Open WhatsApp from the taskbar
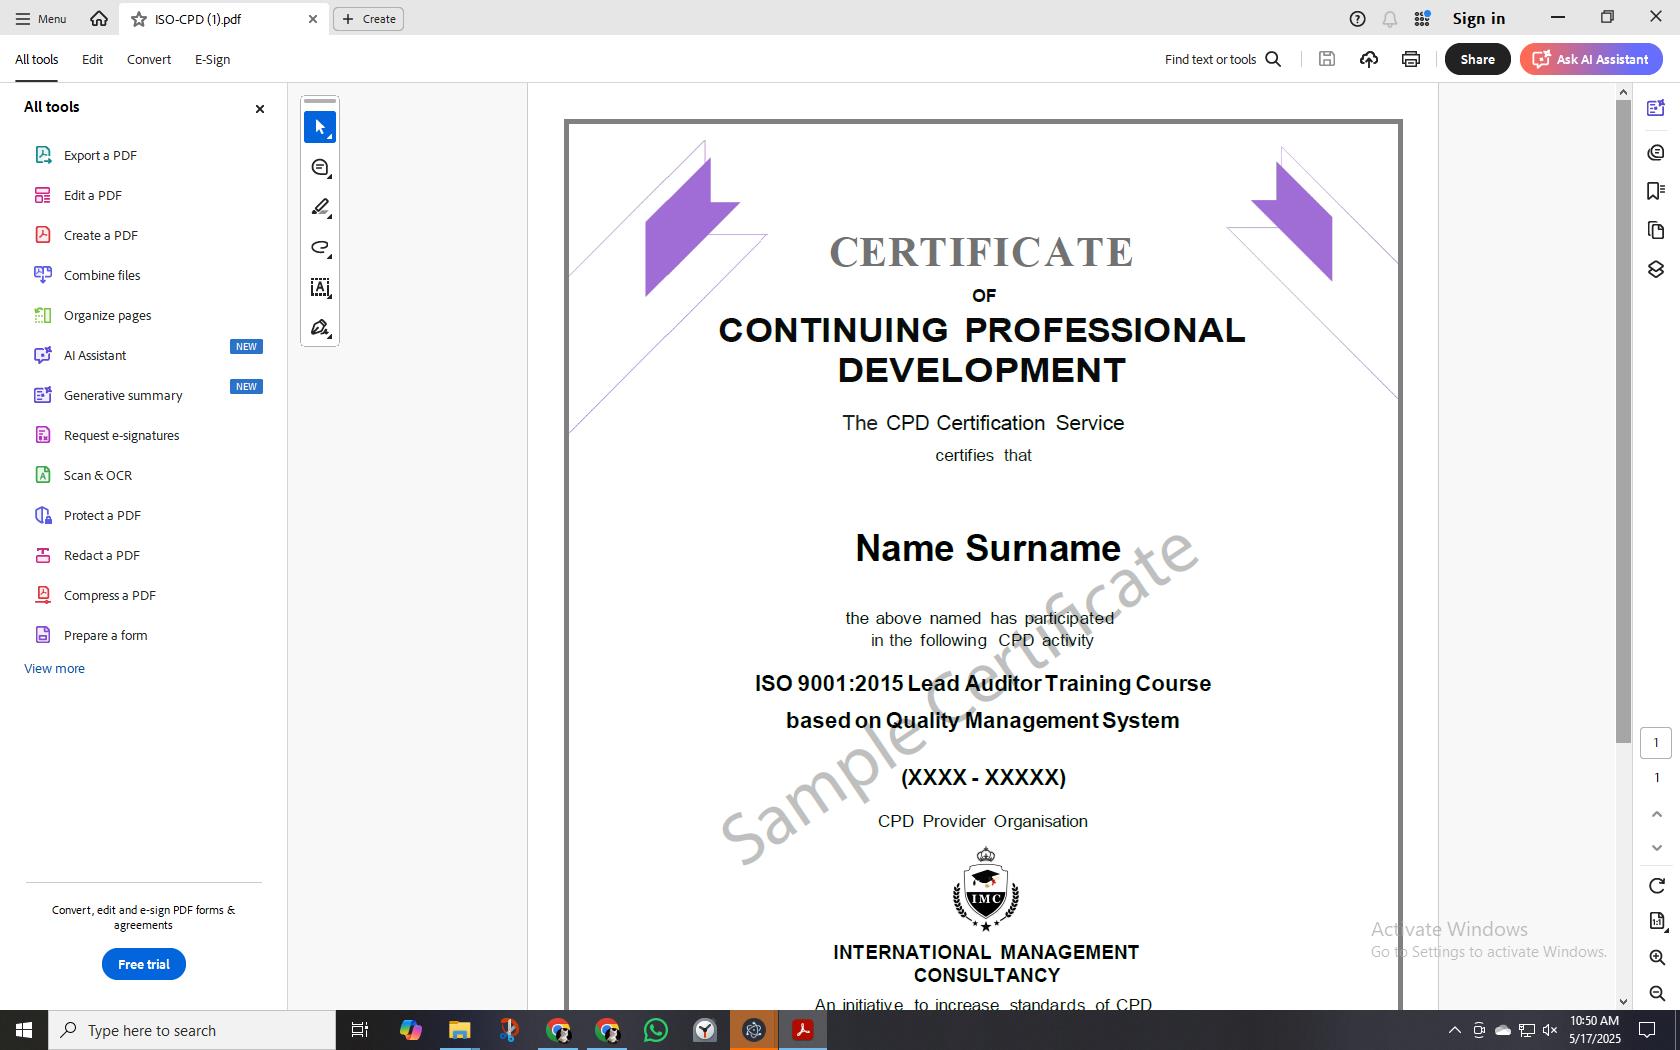Image resolution: width=1680 pixels, height=1050 pixels. pyautogui.click(x=656, y=1030)
